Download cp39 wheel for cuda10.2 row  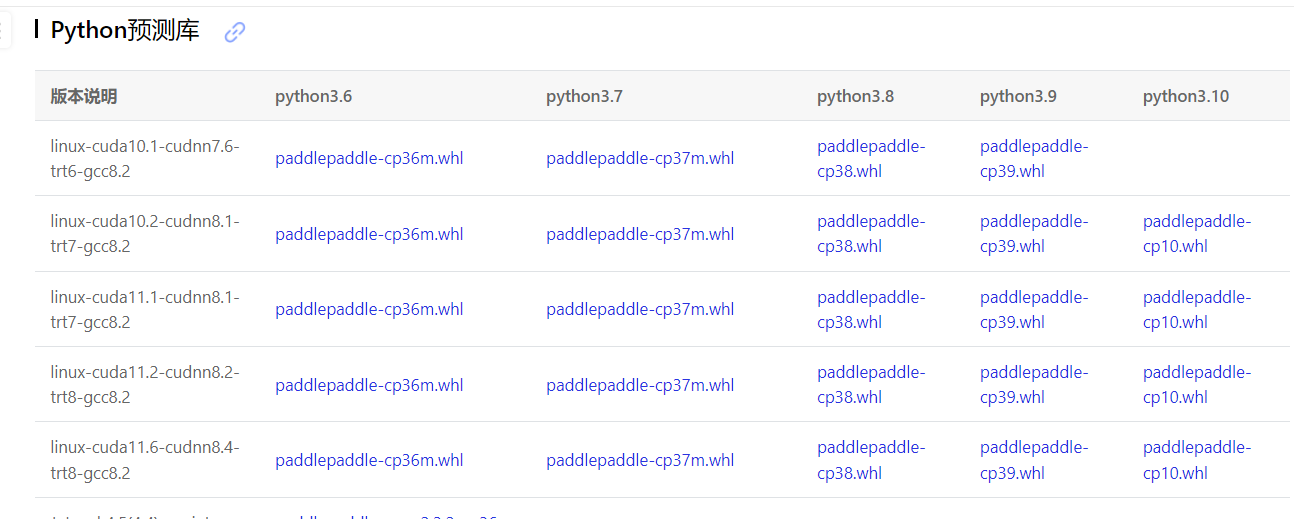1034,234
